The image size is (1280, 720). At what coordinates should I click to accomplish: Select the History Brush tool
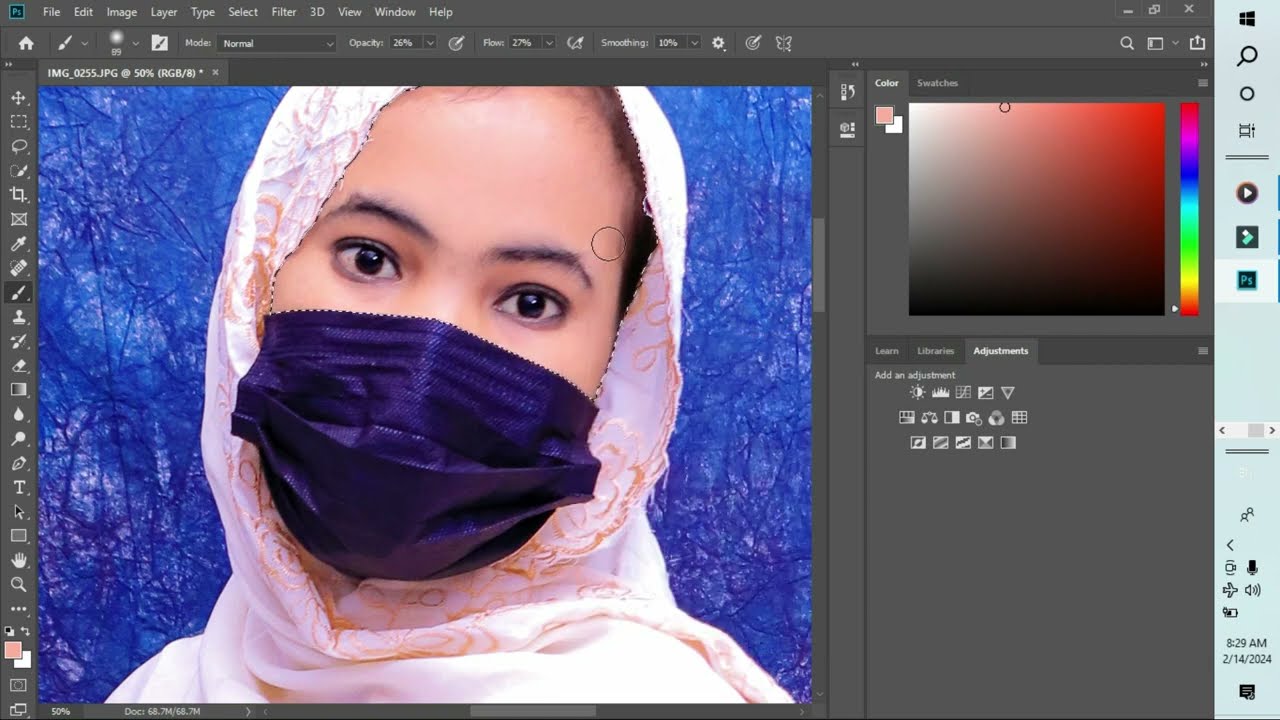tap(18, 342)
